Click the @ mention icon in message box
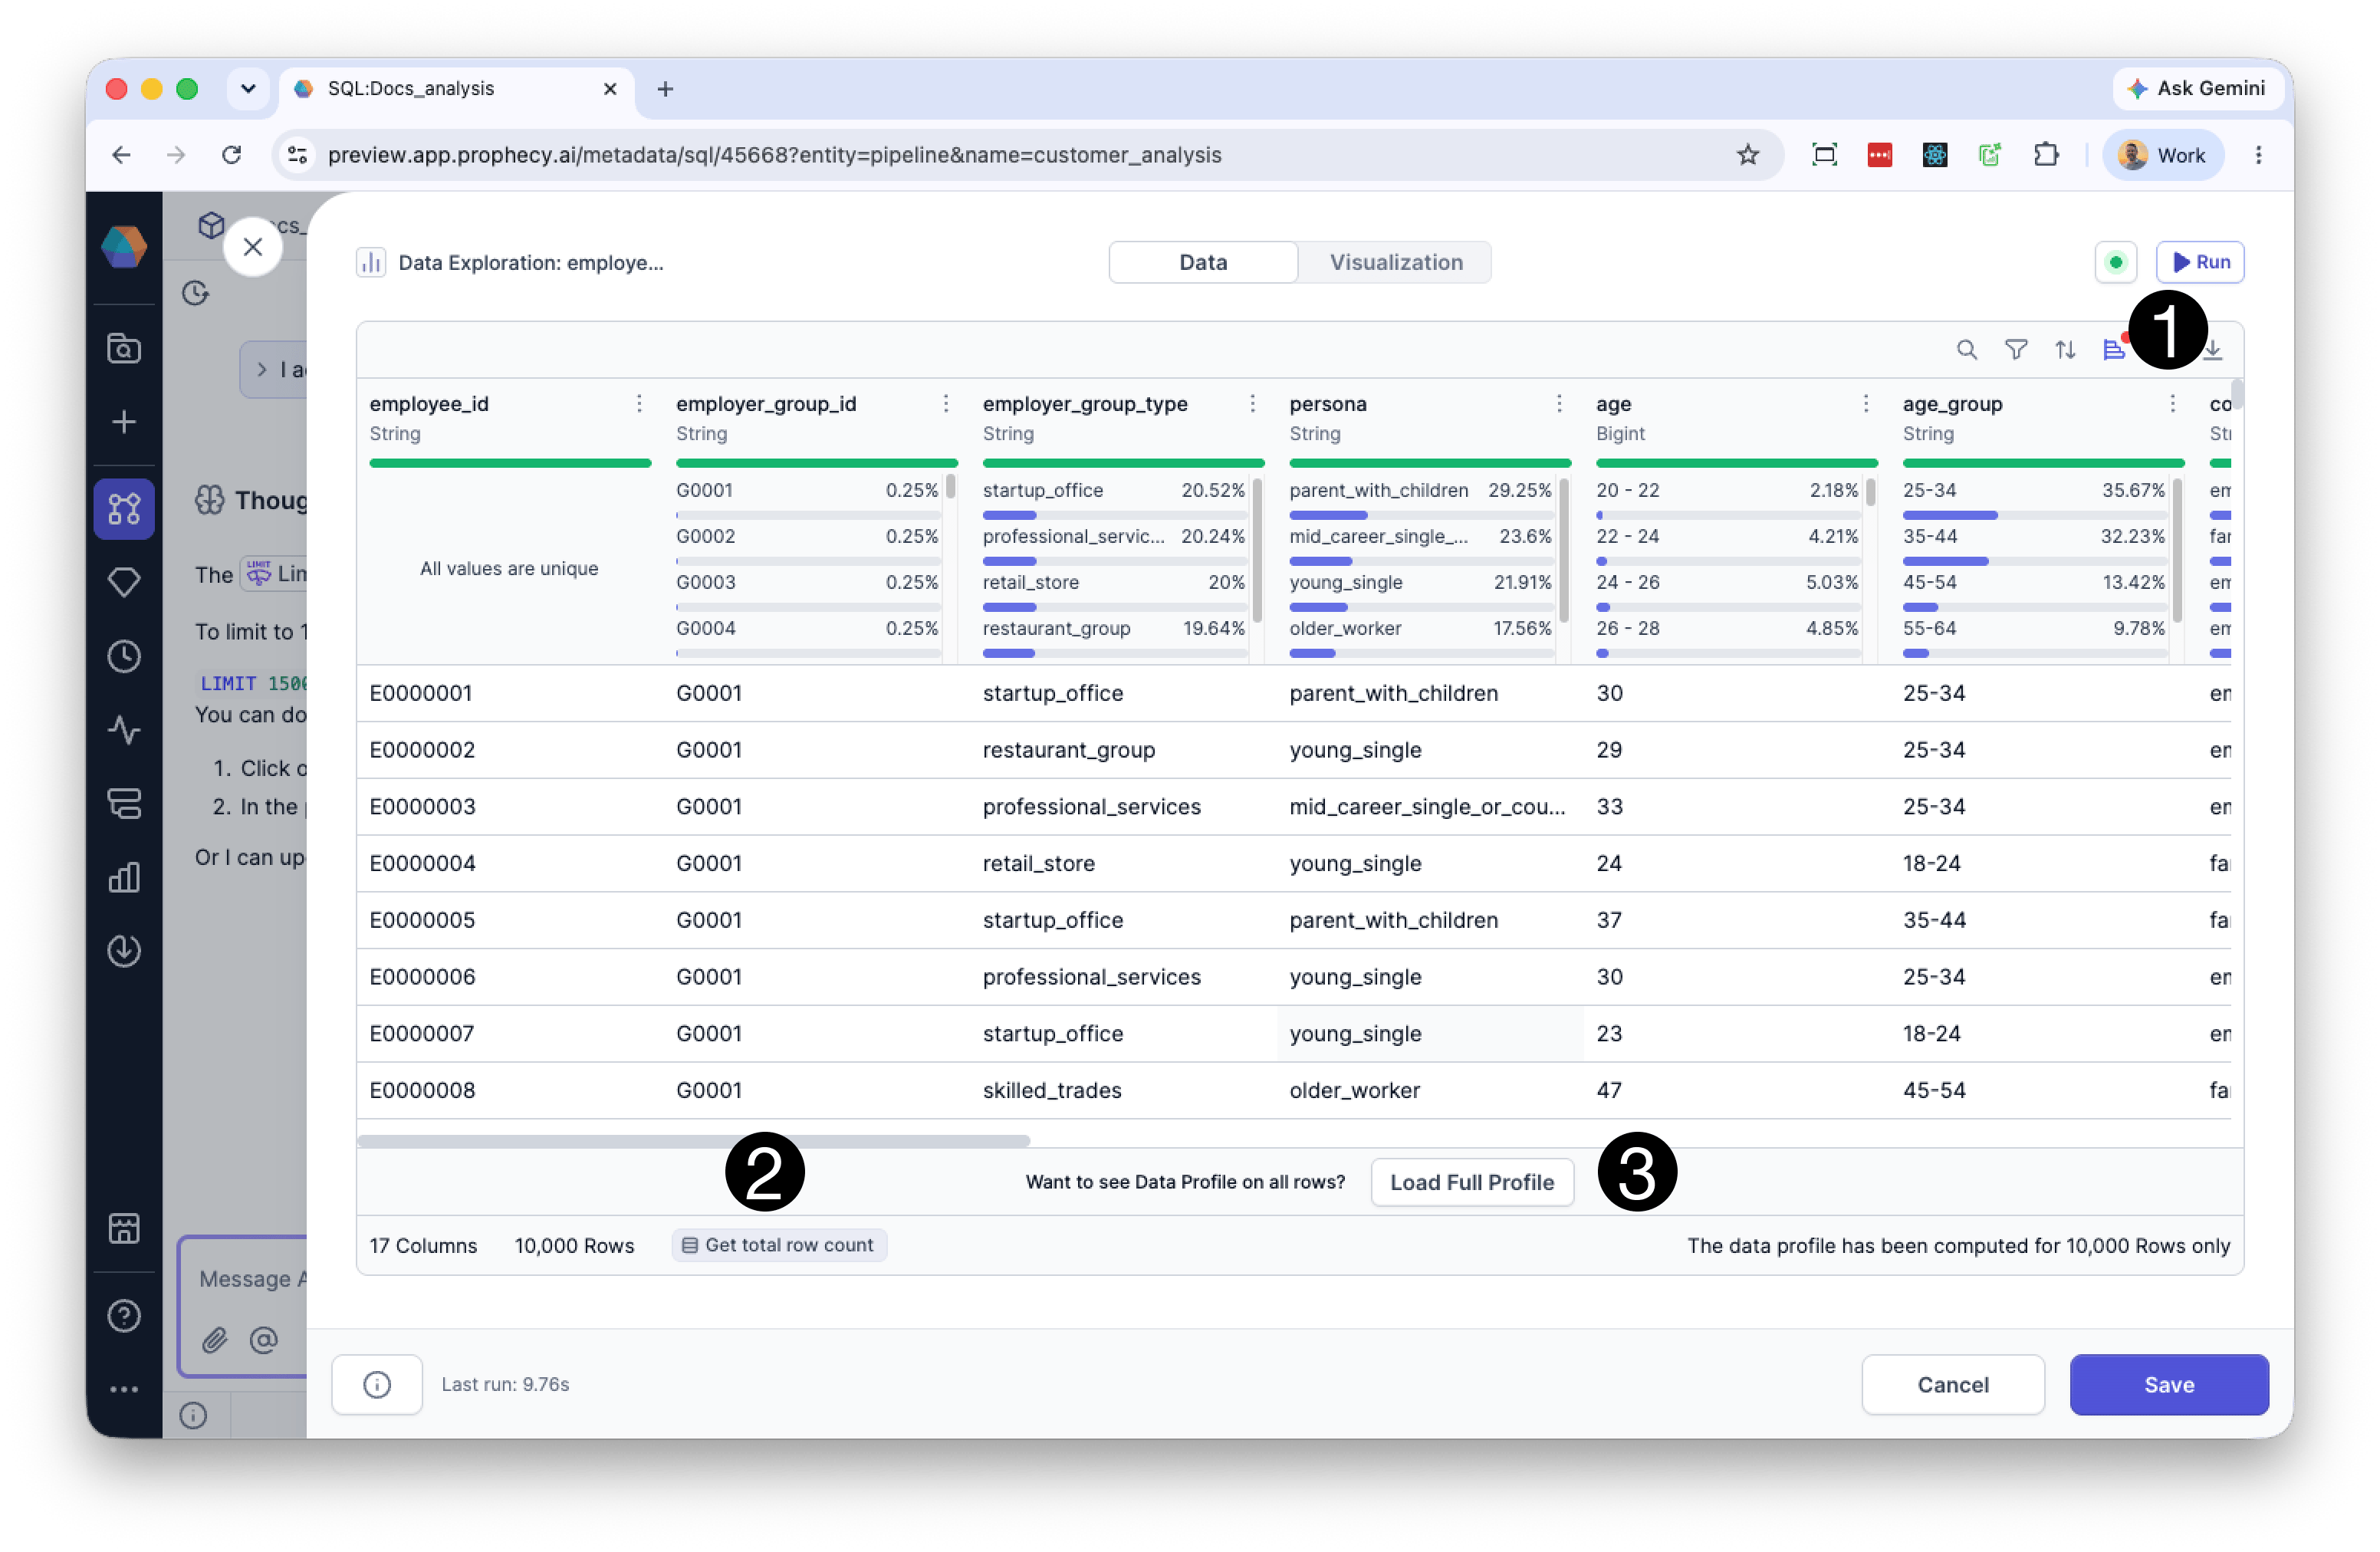This screenshot has width=2380, height=1552. [x=264, y=1340]
